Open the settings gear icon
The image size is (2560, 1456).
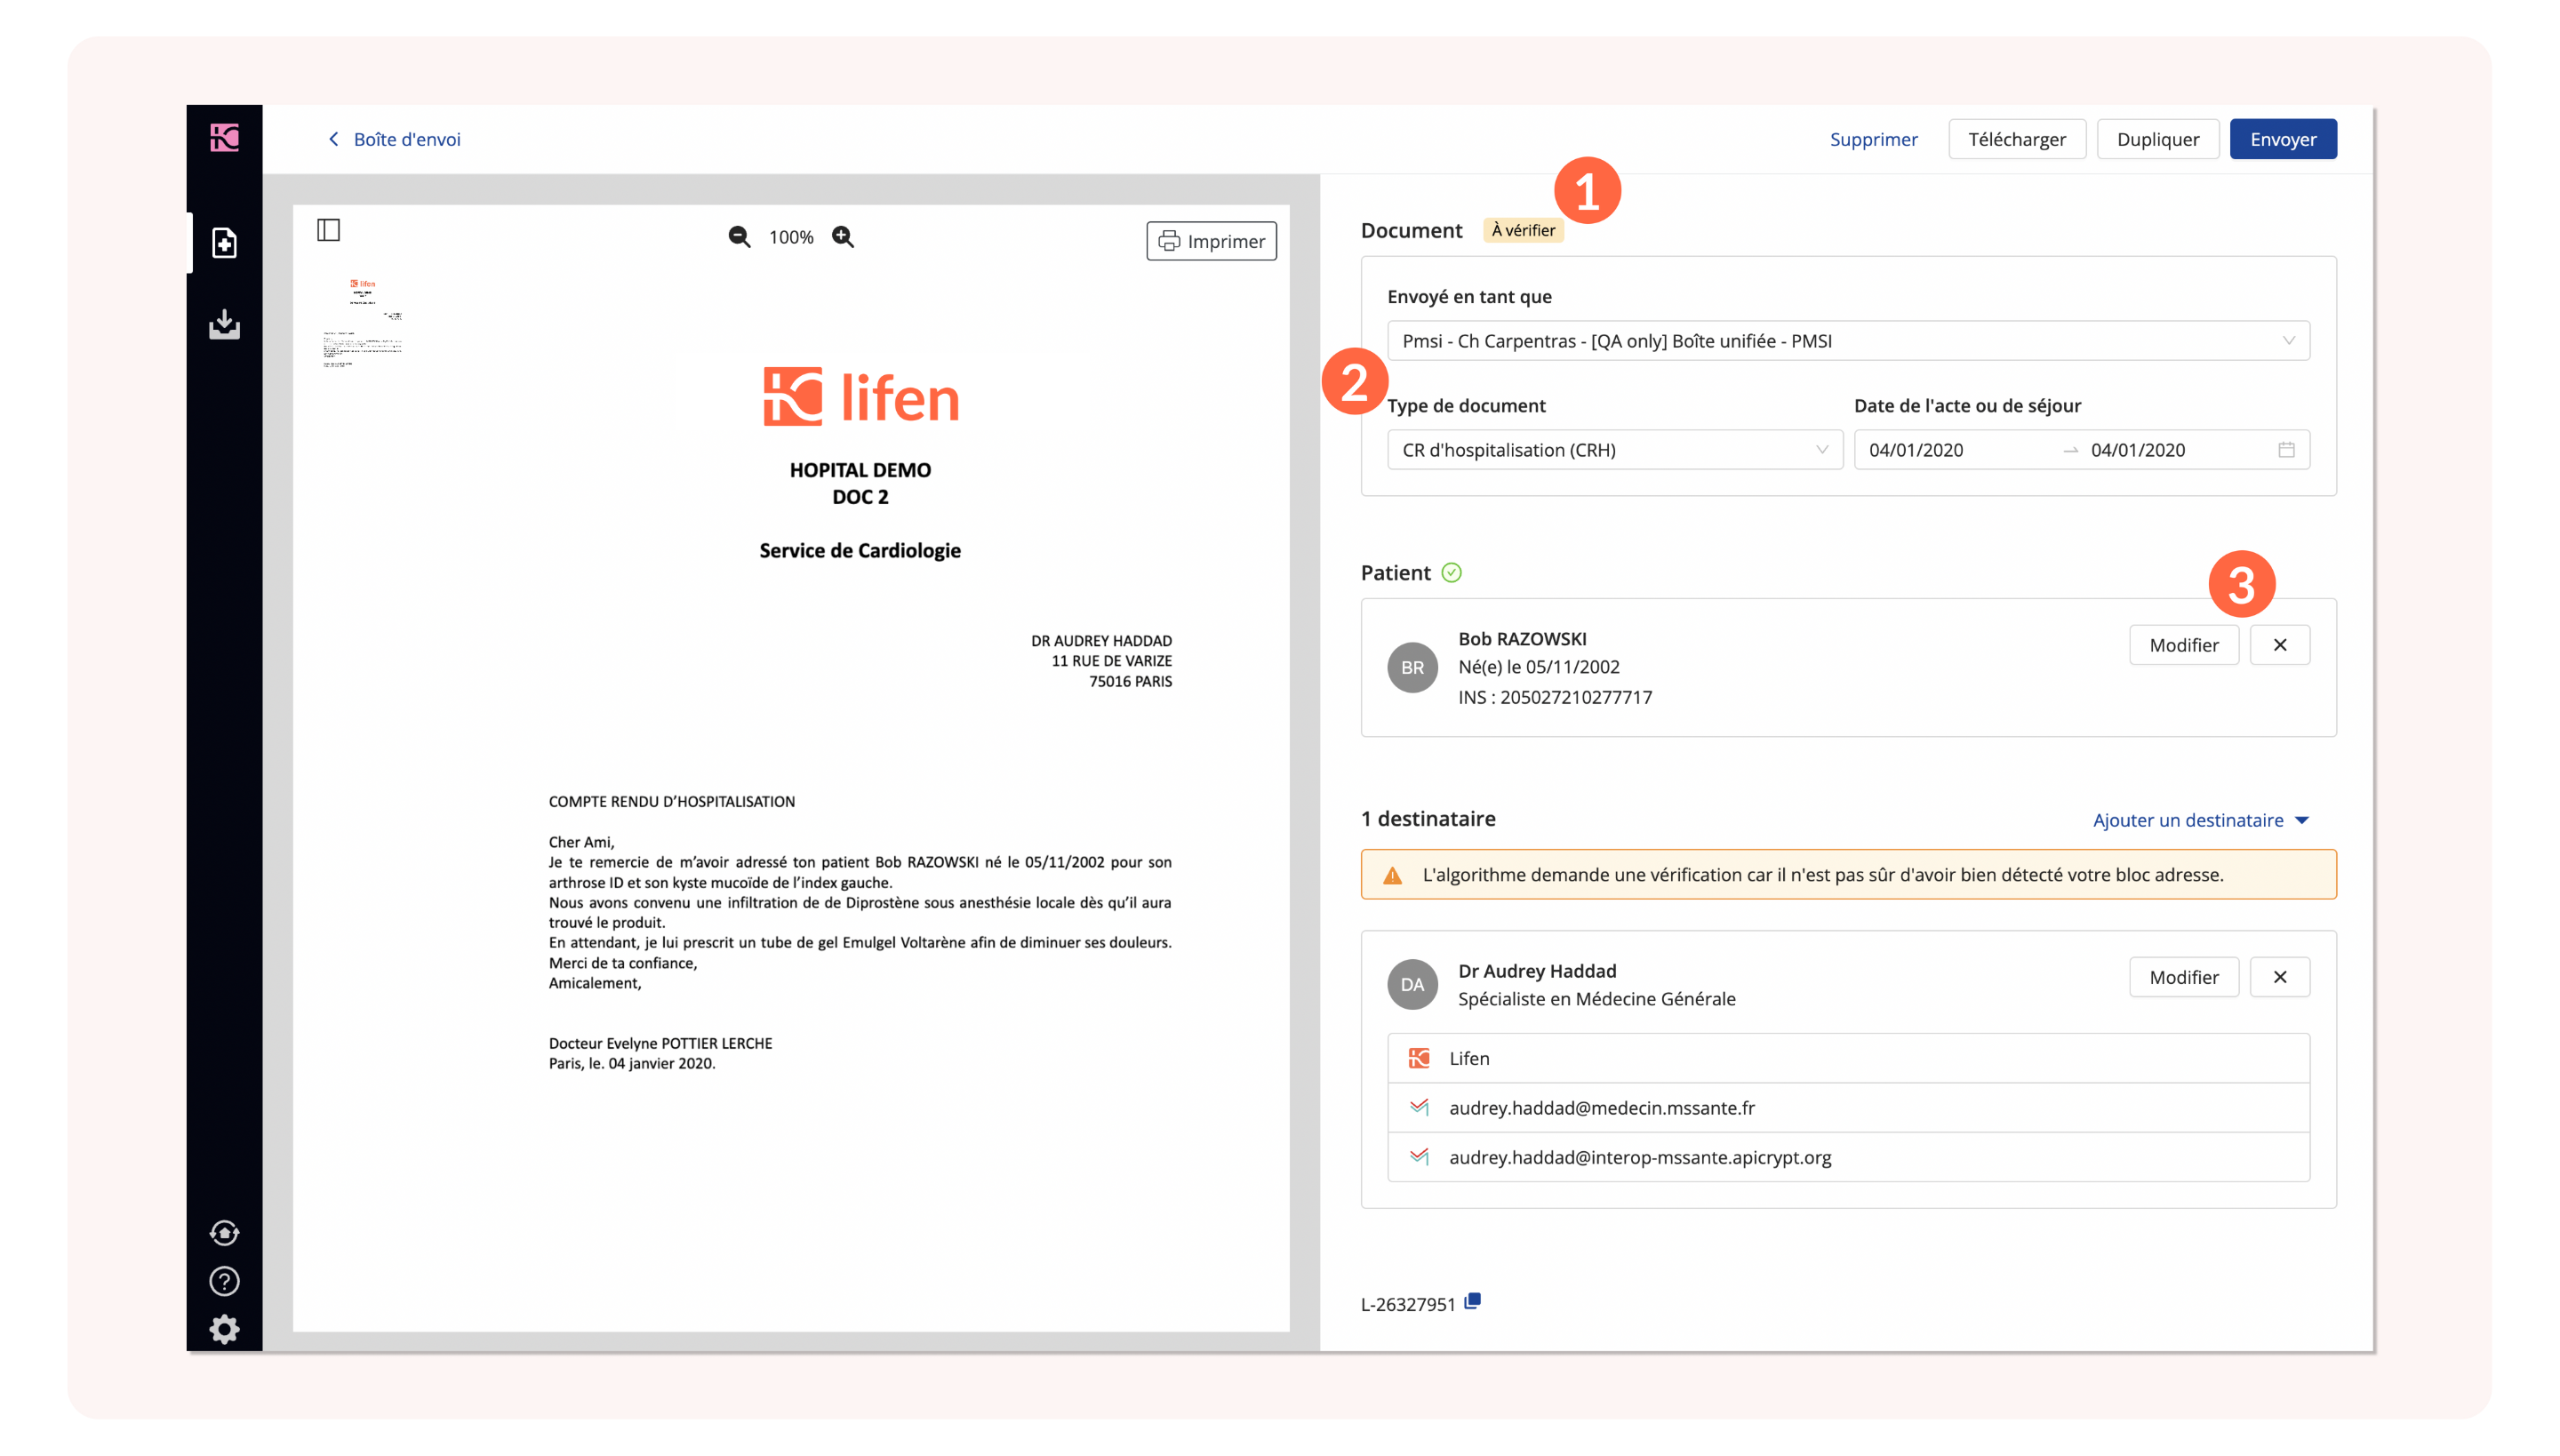[224, 1329]
